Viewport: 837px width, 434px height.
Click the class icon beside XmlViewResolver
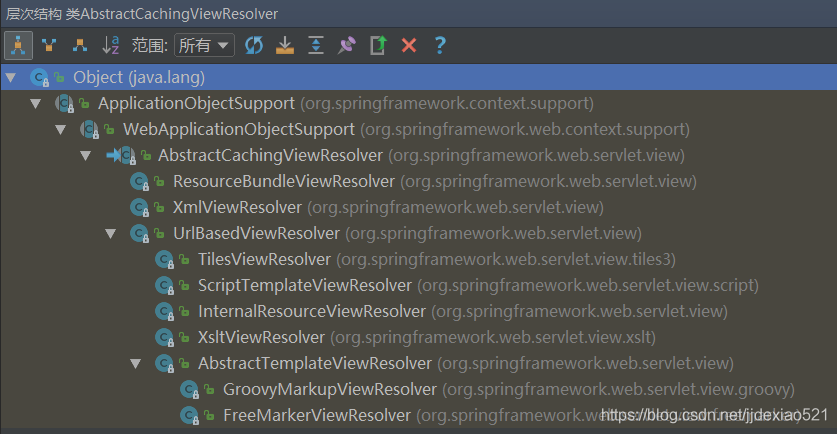point(139,208)
